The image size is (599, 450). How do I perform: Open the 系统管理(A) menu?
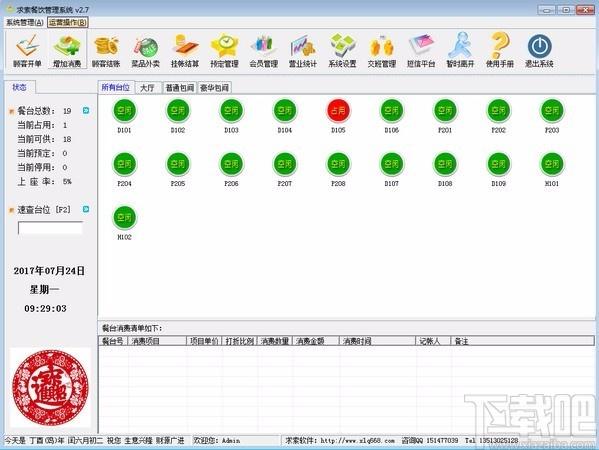tap(25, 23)
